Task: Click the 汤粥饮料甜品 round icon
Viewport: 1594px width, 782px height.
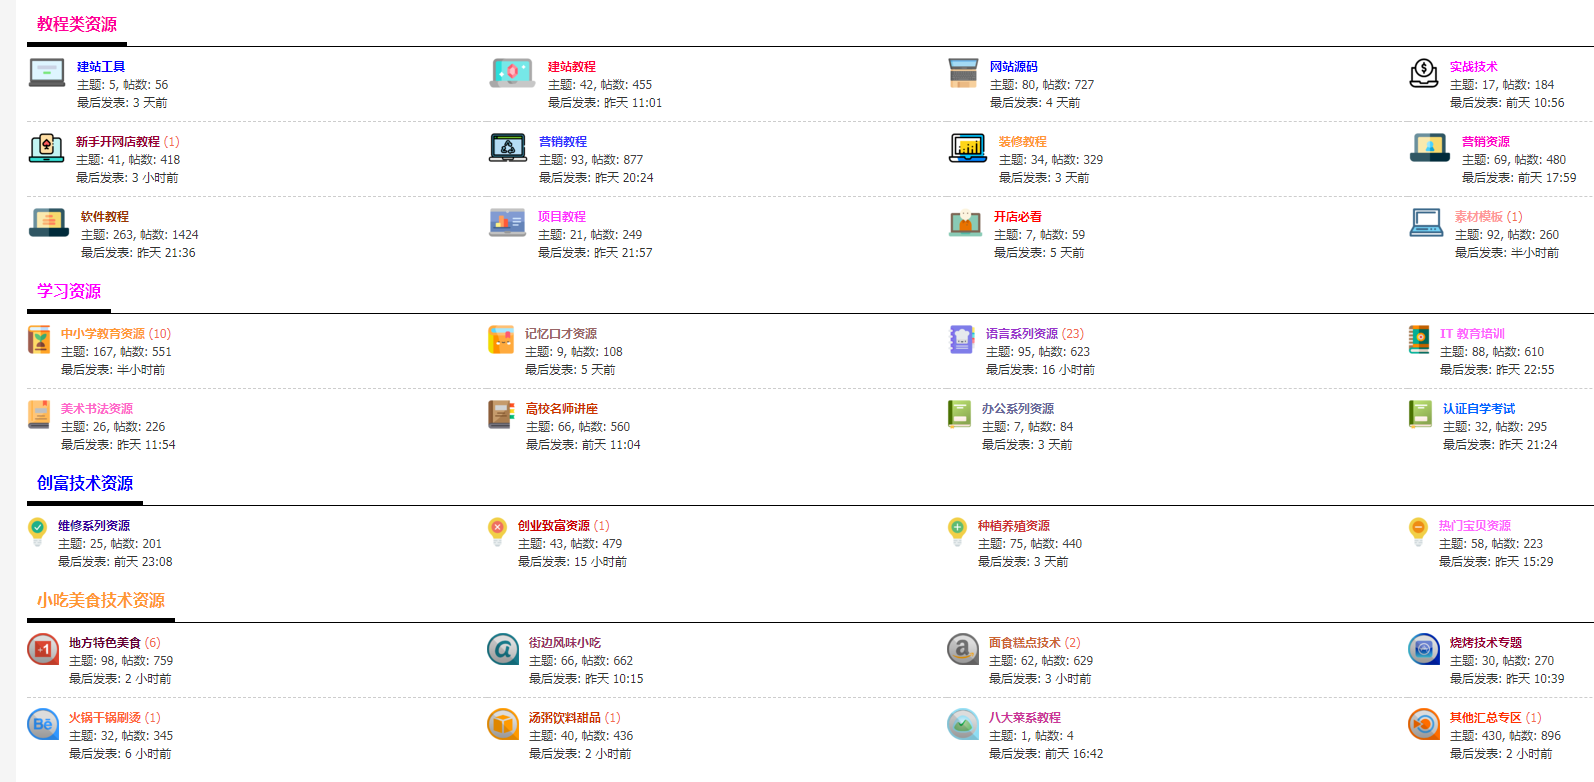Action: (x=503, y=724)
